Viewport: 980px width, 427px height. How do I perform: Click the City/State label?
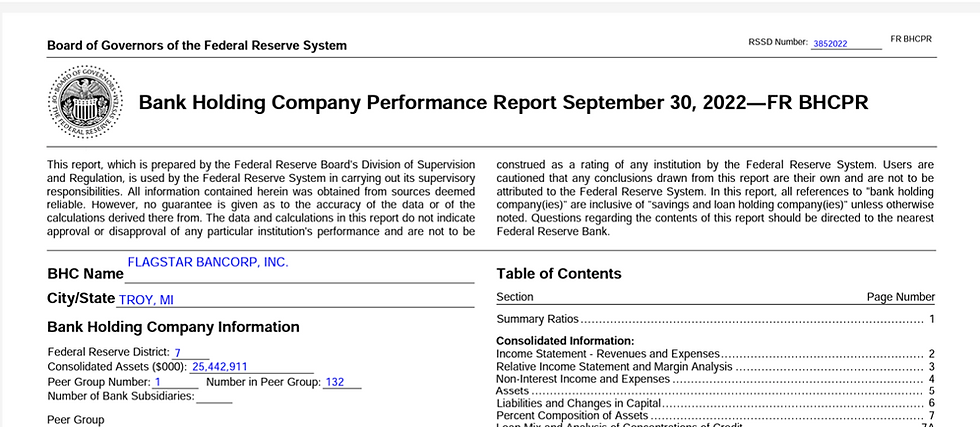81,298
